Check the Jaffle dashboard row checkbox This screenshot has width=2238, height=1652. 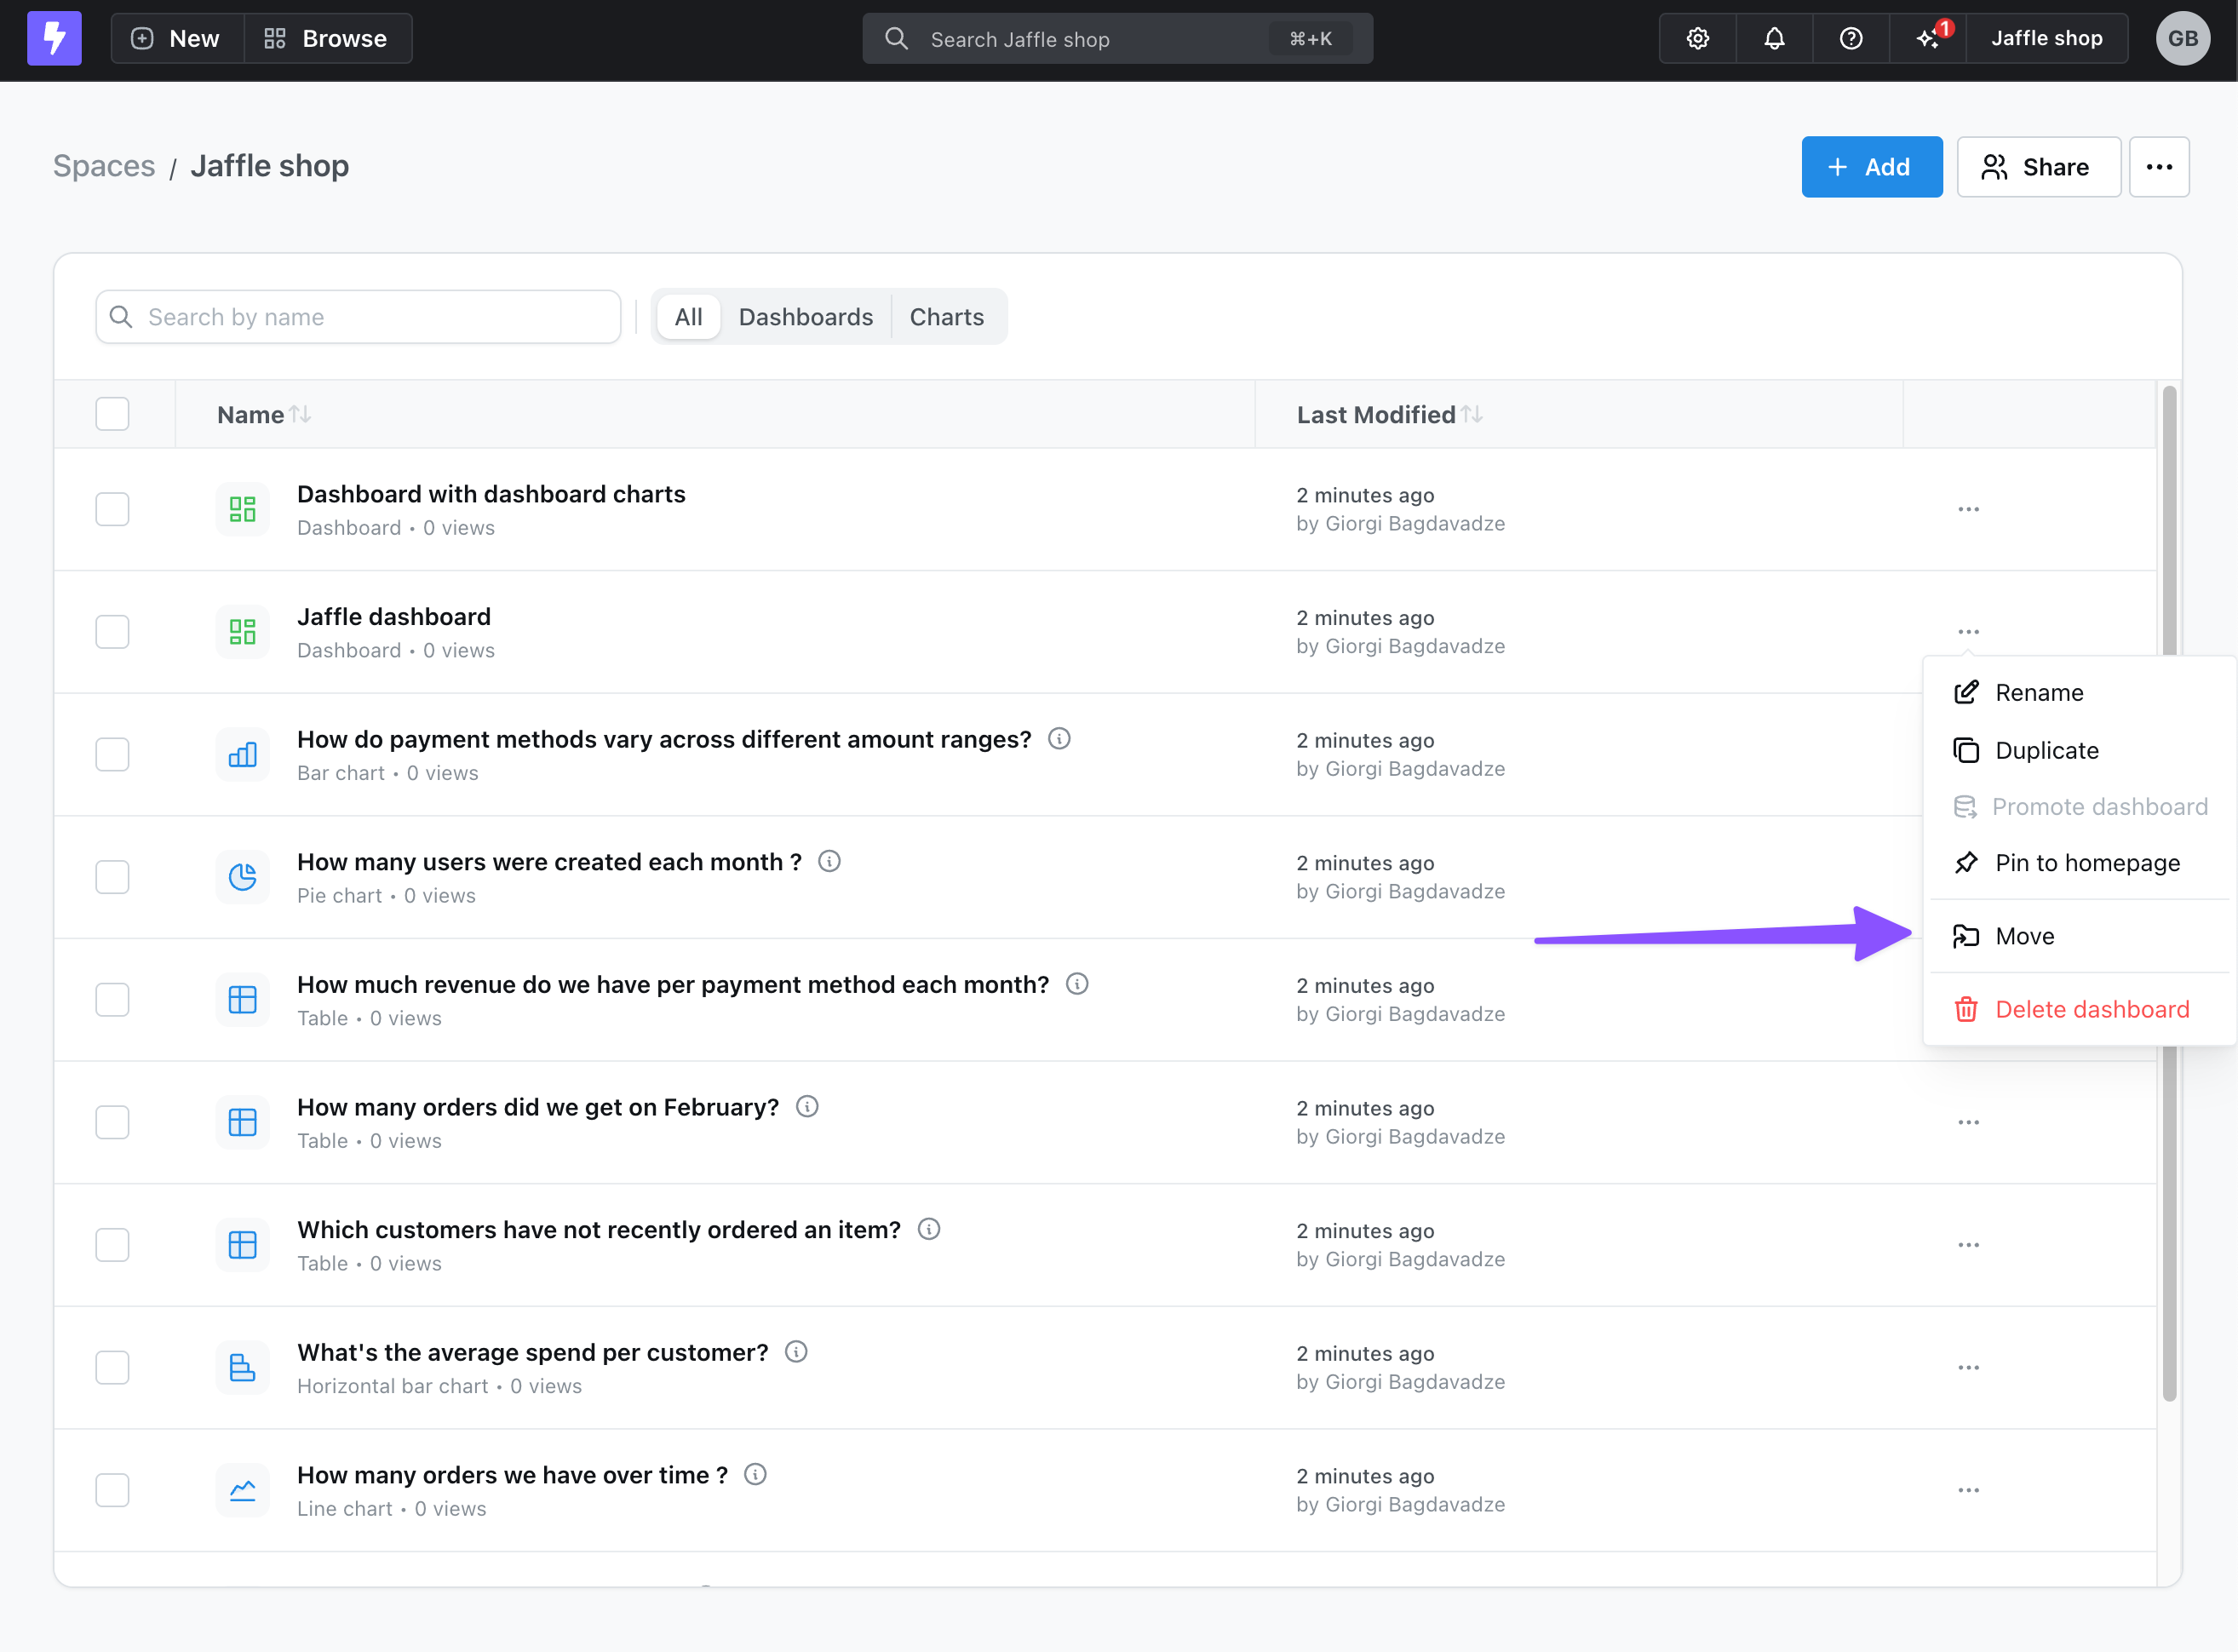[x=112, y=632]
